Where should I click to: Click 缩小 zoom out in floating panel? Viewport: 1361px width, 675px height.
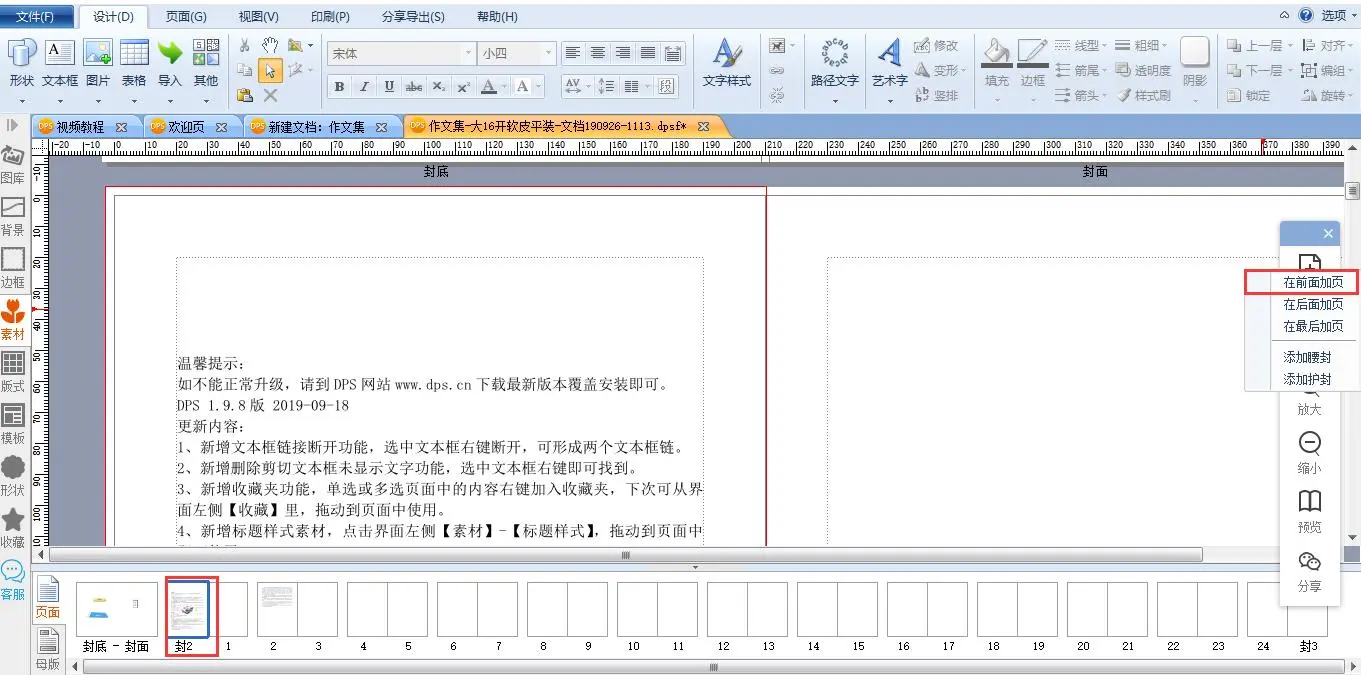(x=1309, y=453)
